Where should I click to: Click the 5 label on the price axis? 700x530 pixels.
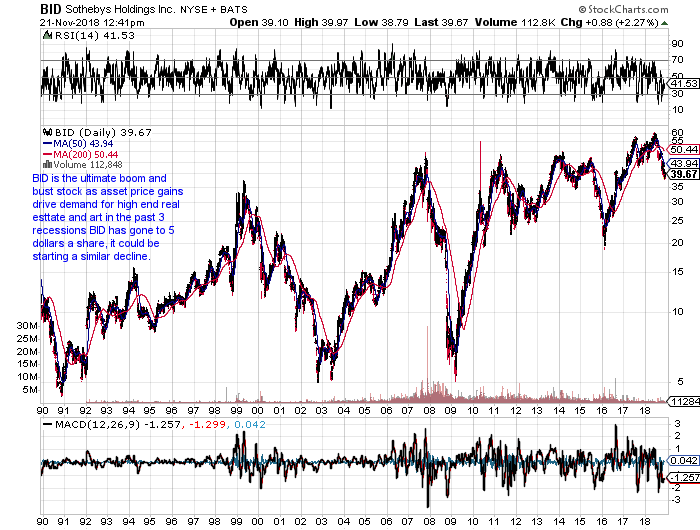(680, 381)
